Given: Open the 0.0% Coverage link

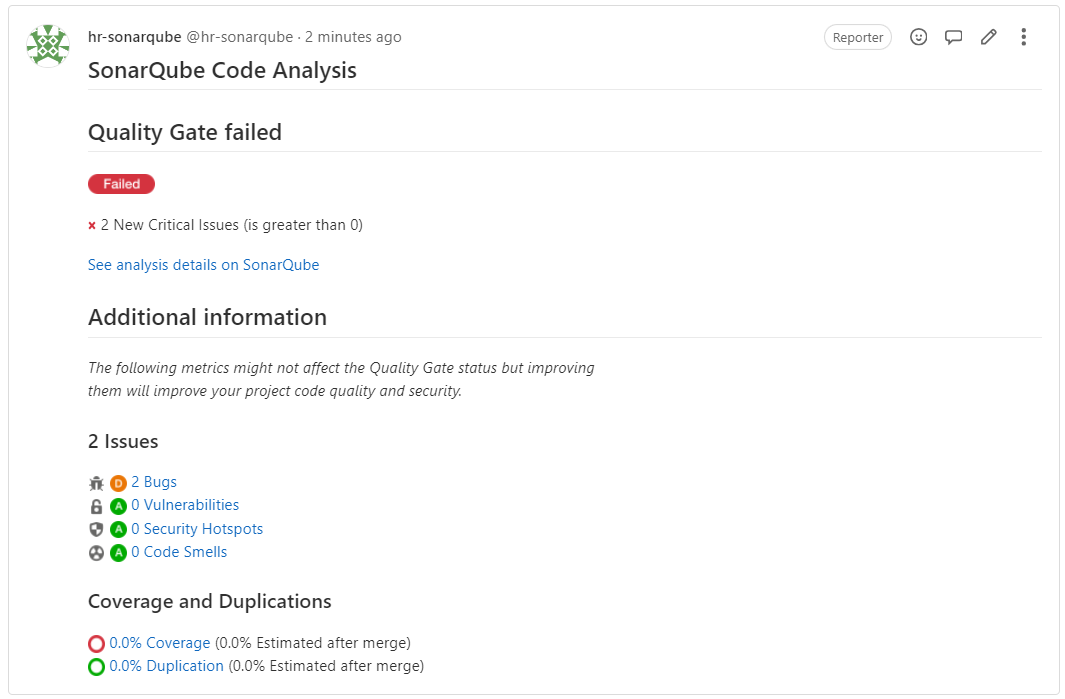Looking at the screenshot, I should coord(160,643).
